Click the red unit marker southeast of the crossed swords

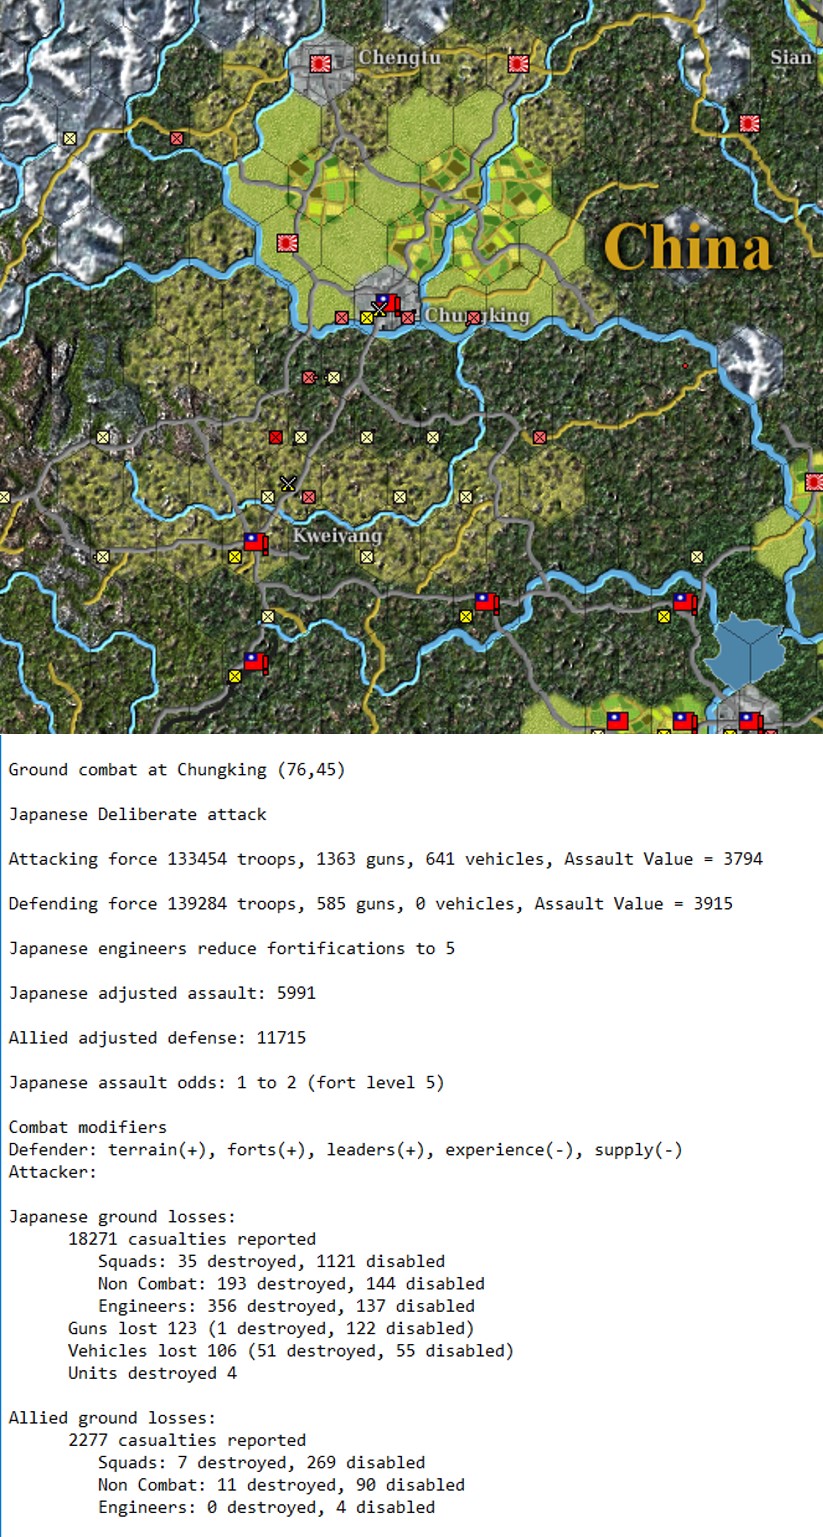(309, 497)
